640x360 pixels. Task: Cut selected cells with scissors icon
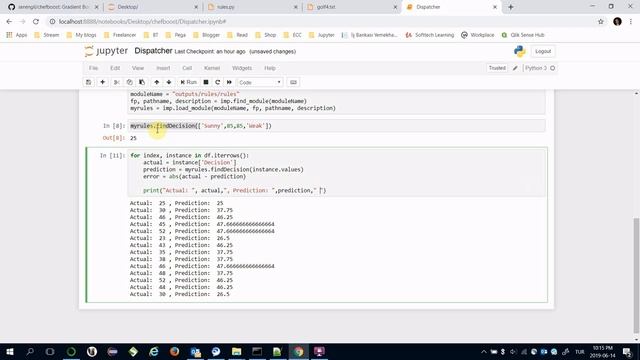[x=117, y=82]
